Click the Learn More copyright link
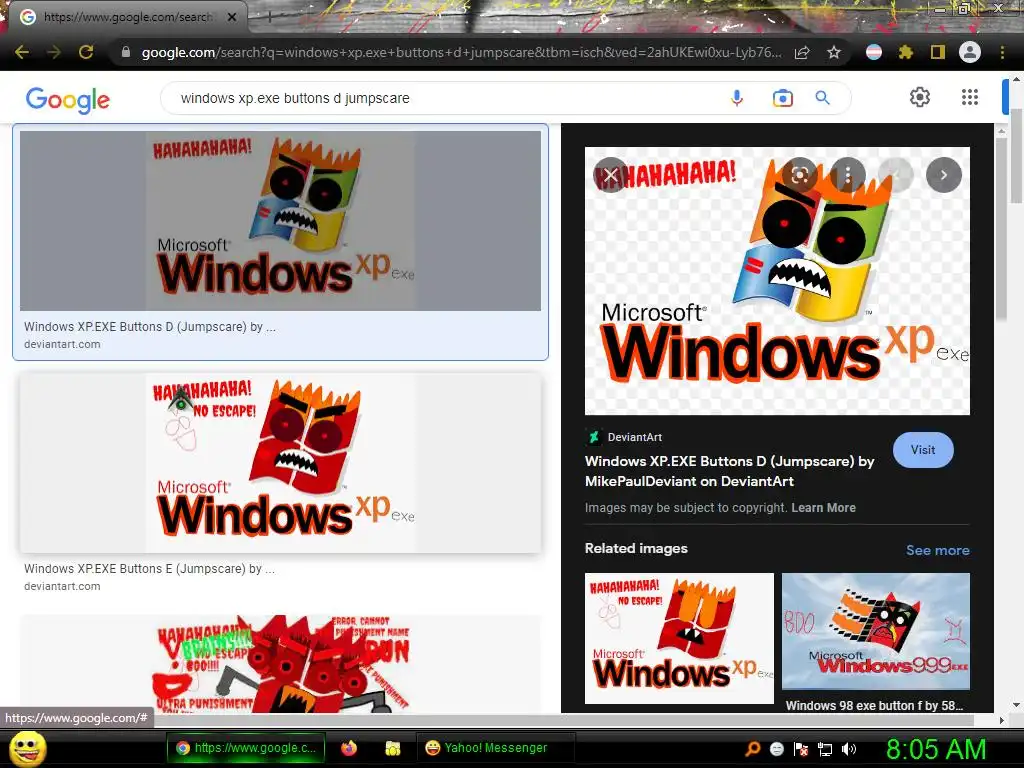Viewport: 1024px width, 768px height. pos(823,507)
